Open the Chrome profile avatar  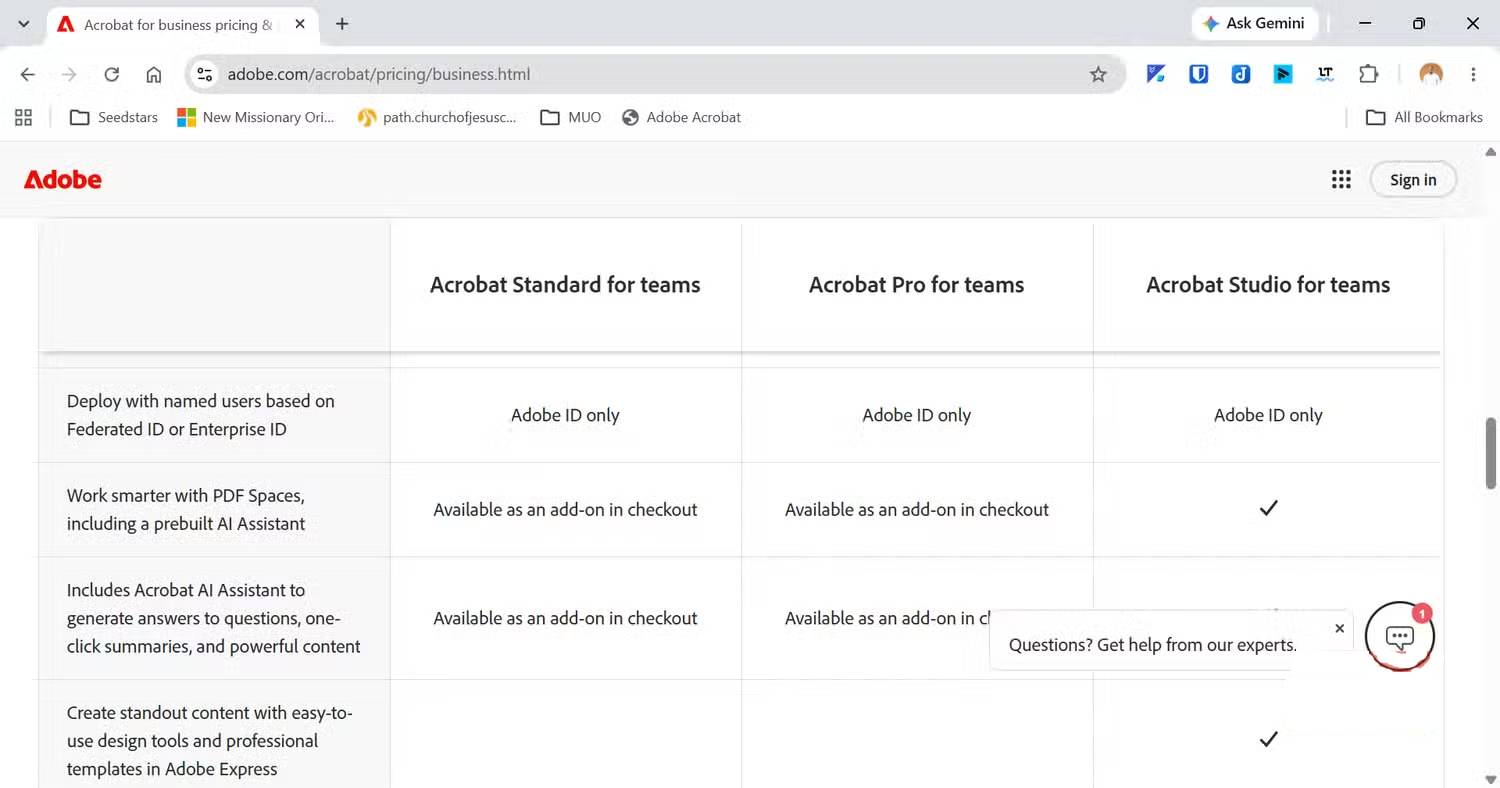tap(1431, 74)
